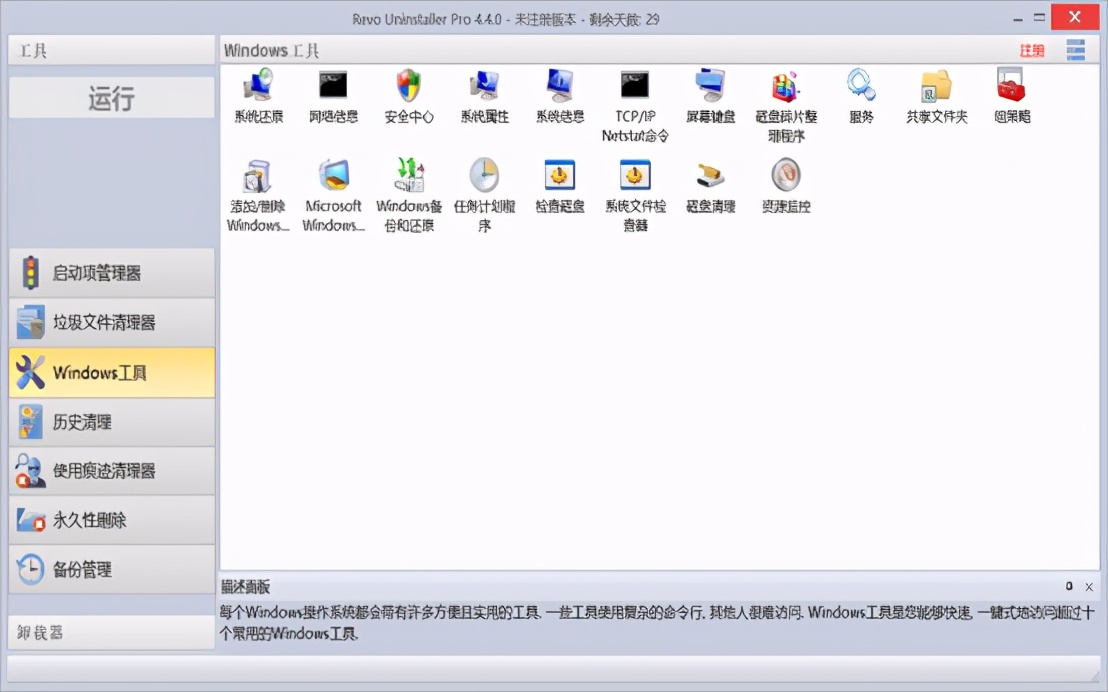Switch to the Autorun Manager section
Viewport: 1108px width, 692px height.
click(x=110, y=272)
